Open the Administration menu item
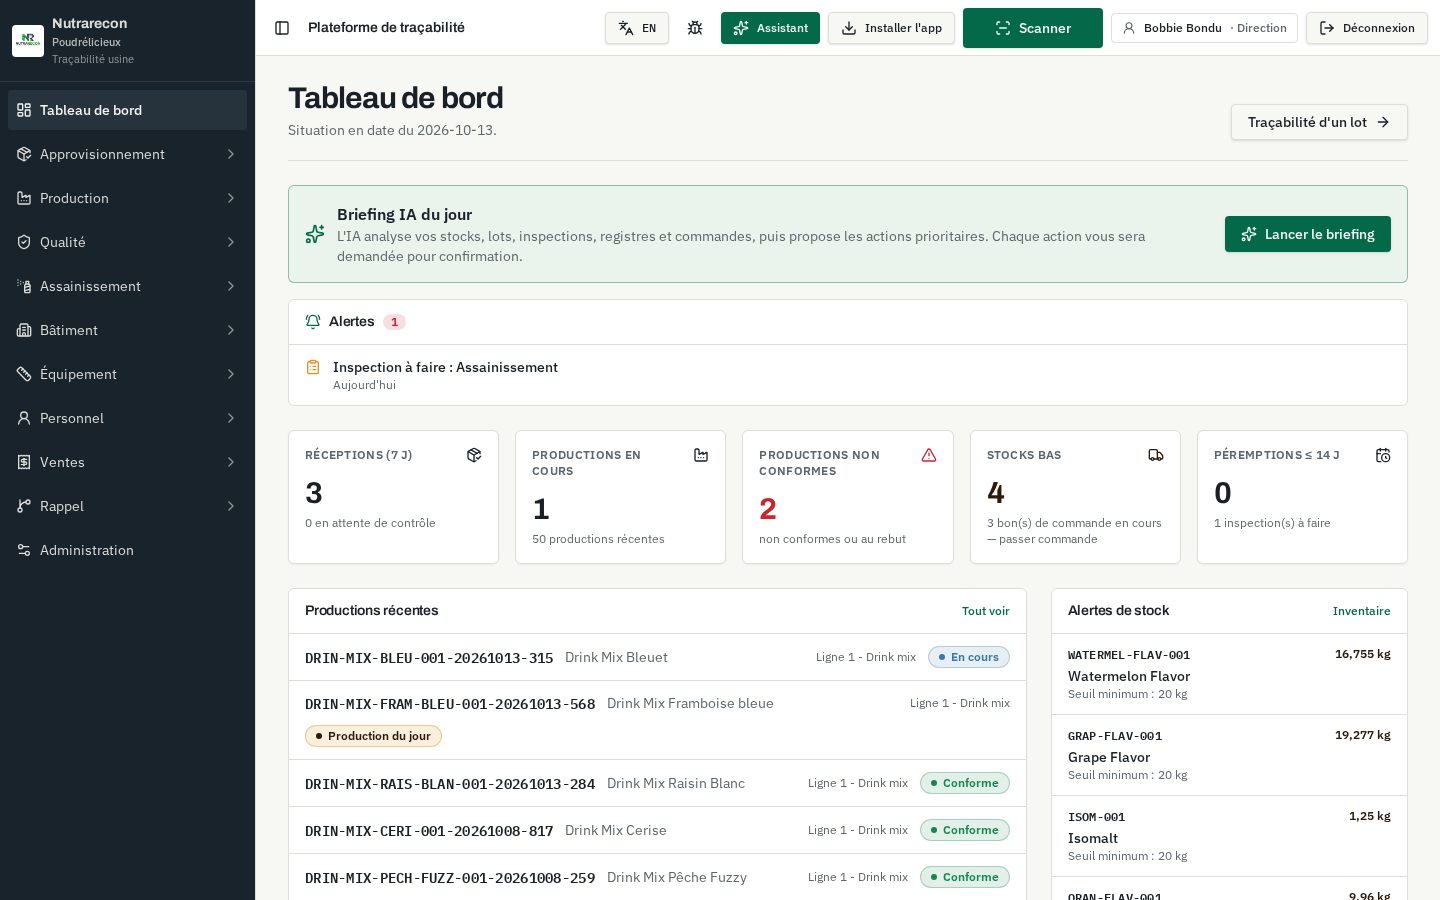Screen dimensions: 1440x900 (127, 550)
